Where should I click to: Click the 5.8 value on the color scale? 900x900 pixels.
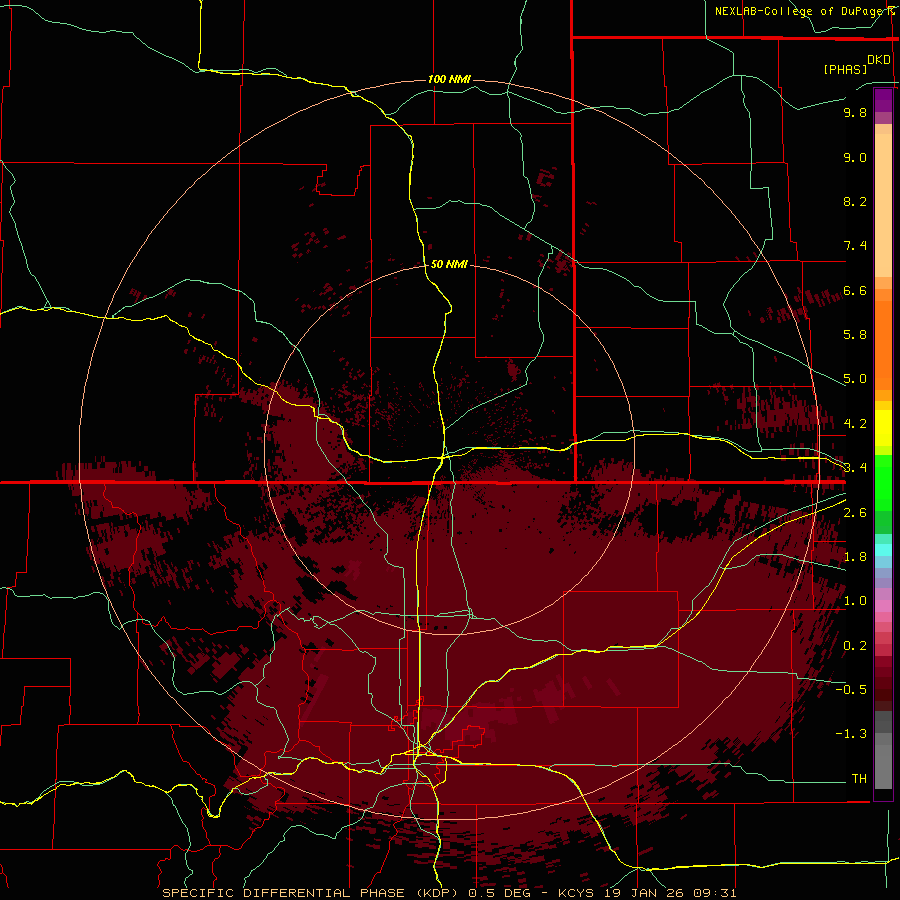point(855,335)
